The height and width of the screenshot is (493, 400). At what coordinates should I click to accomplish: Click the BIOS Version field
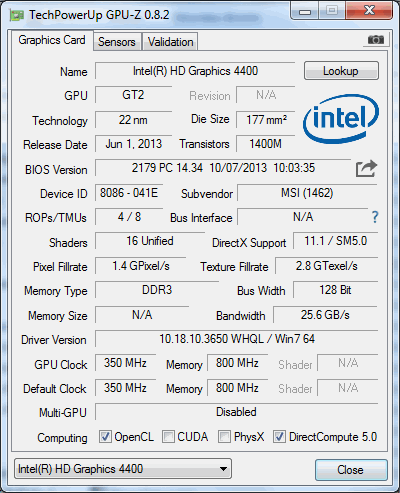pyautogui.click(x=223, y=168)
